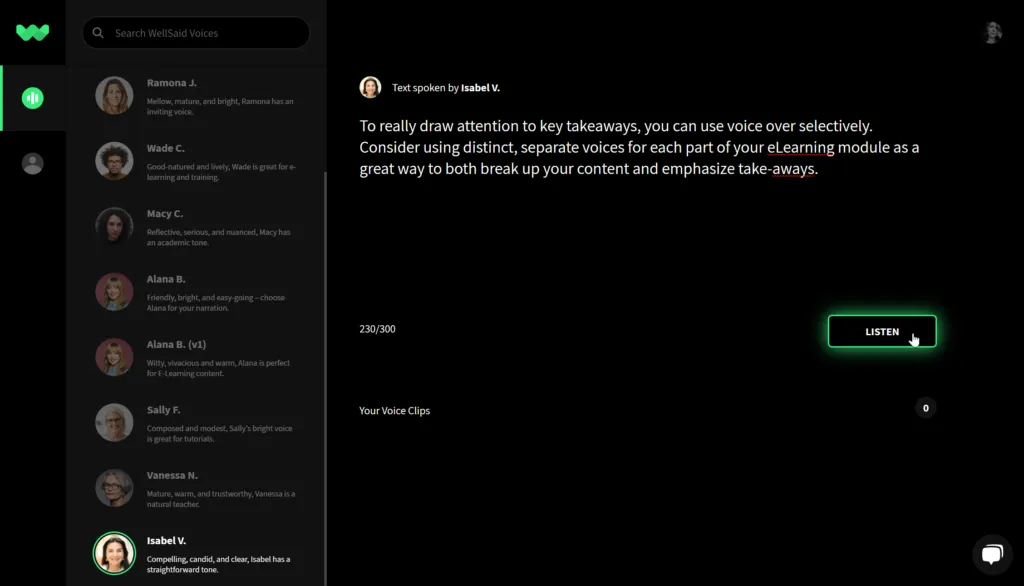This screenshot has width=1024, height=586.
Task: Click 'Good-natured and lively' description
Action: [221, 172]
